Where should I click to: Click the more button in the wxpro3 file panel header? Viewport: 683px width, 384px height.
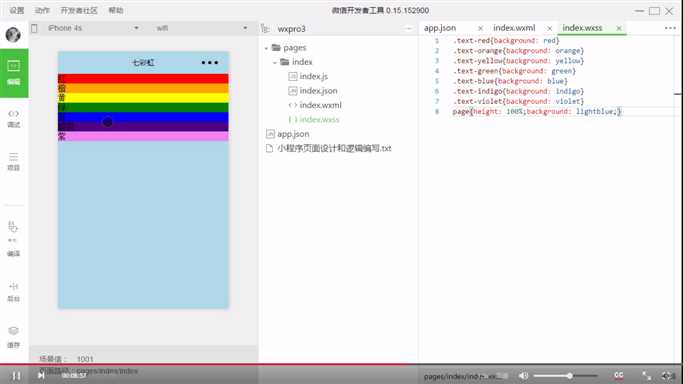click(x=408, y=29)
